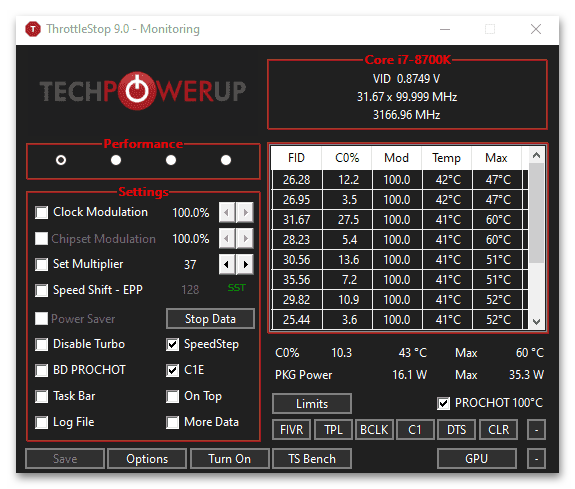Click the Clock Modulation increase arrow
This screenshot has height=489, width=575.
(x=245, y=212)
